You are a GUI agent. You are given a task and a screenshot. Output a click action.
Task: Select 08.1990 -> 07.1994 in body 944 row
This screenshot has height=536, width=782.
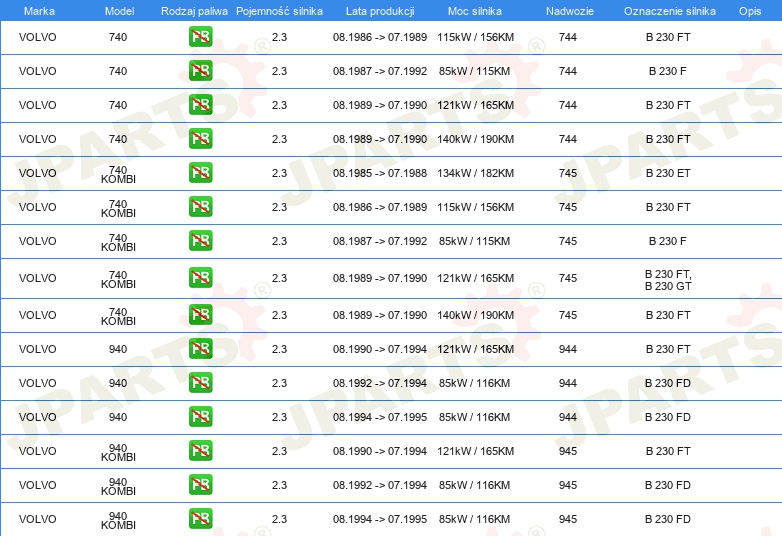coord(380,349)
